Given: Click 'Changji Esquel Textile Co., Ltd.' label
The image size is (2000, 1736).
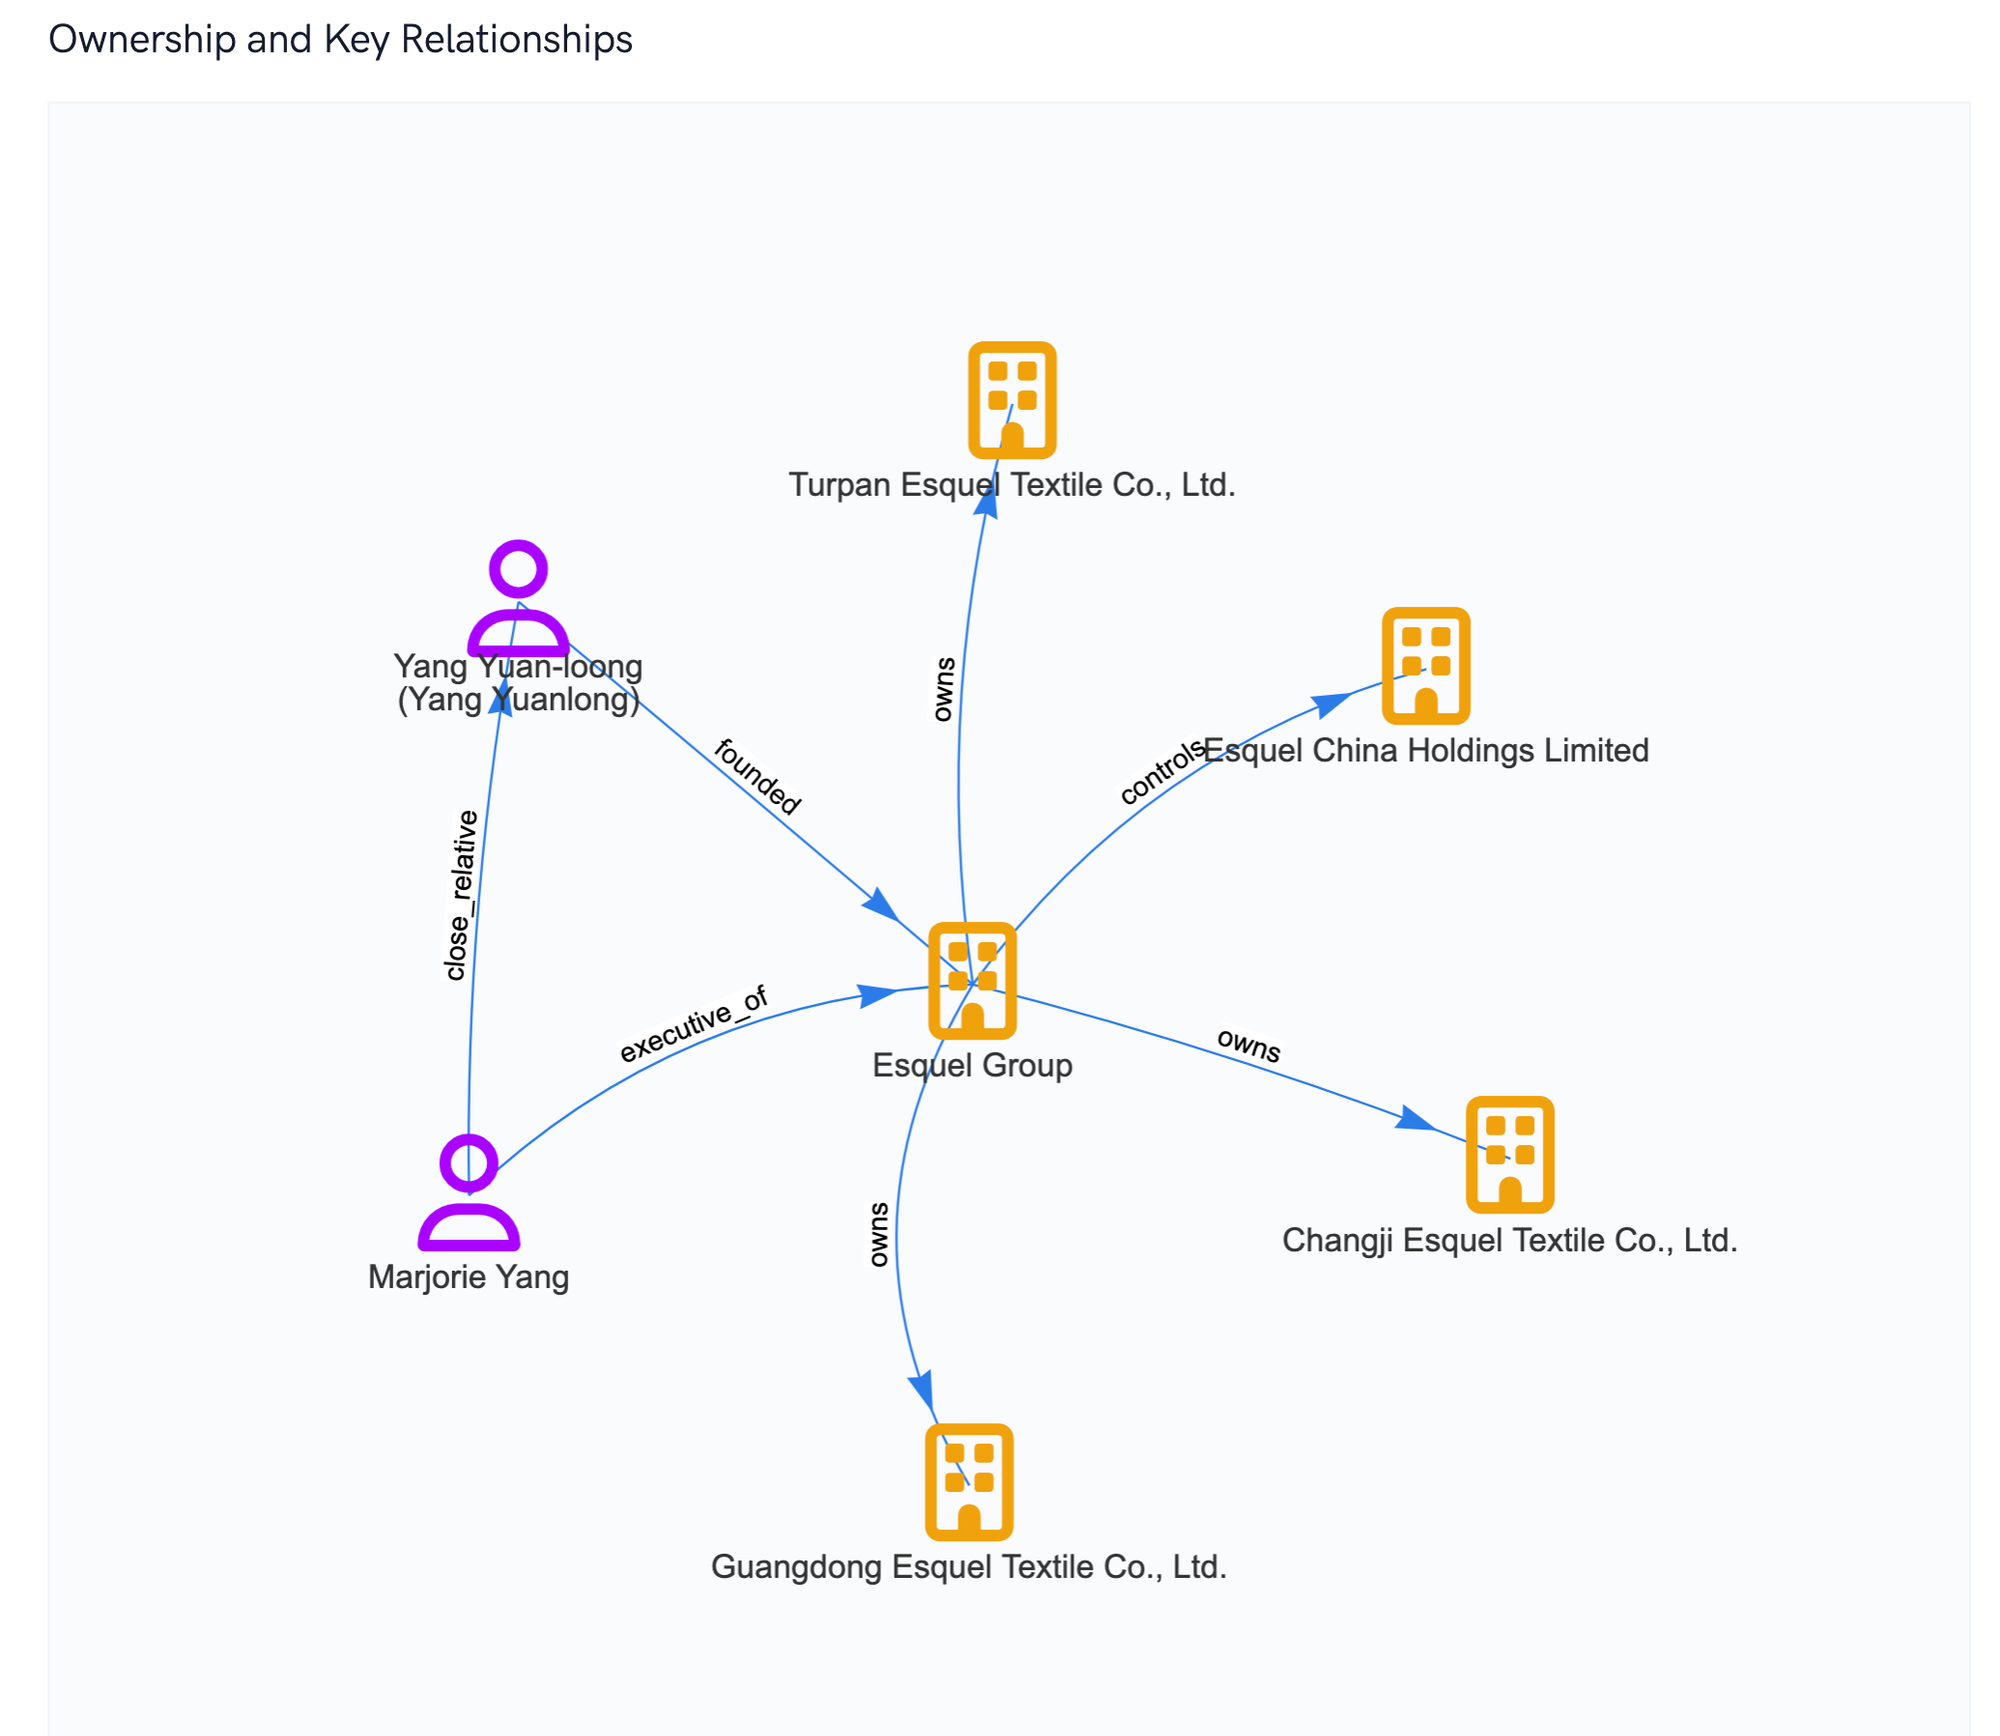Looking at the screenshot, I should [1509, 1240].
